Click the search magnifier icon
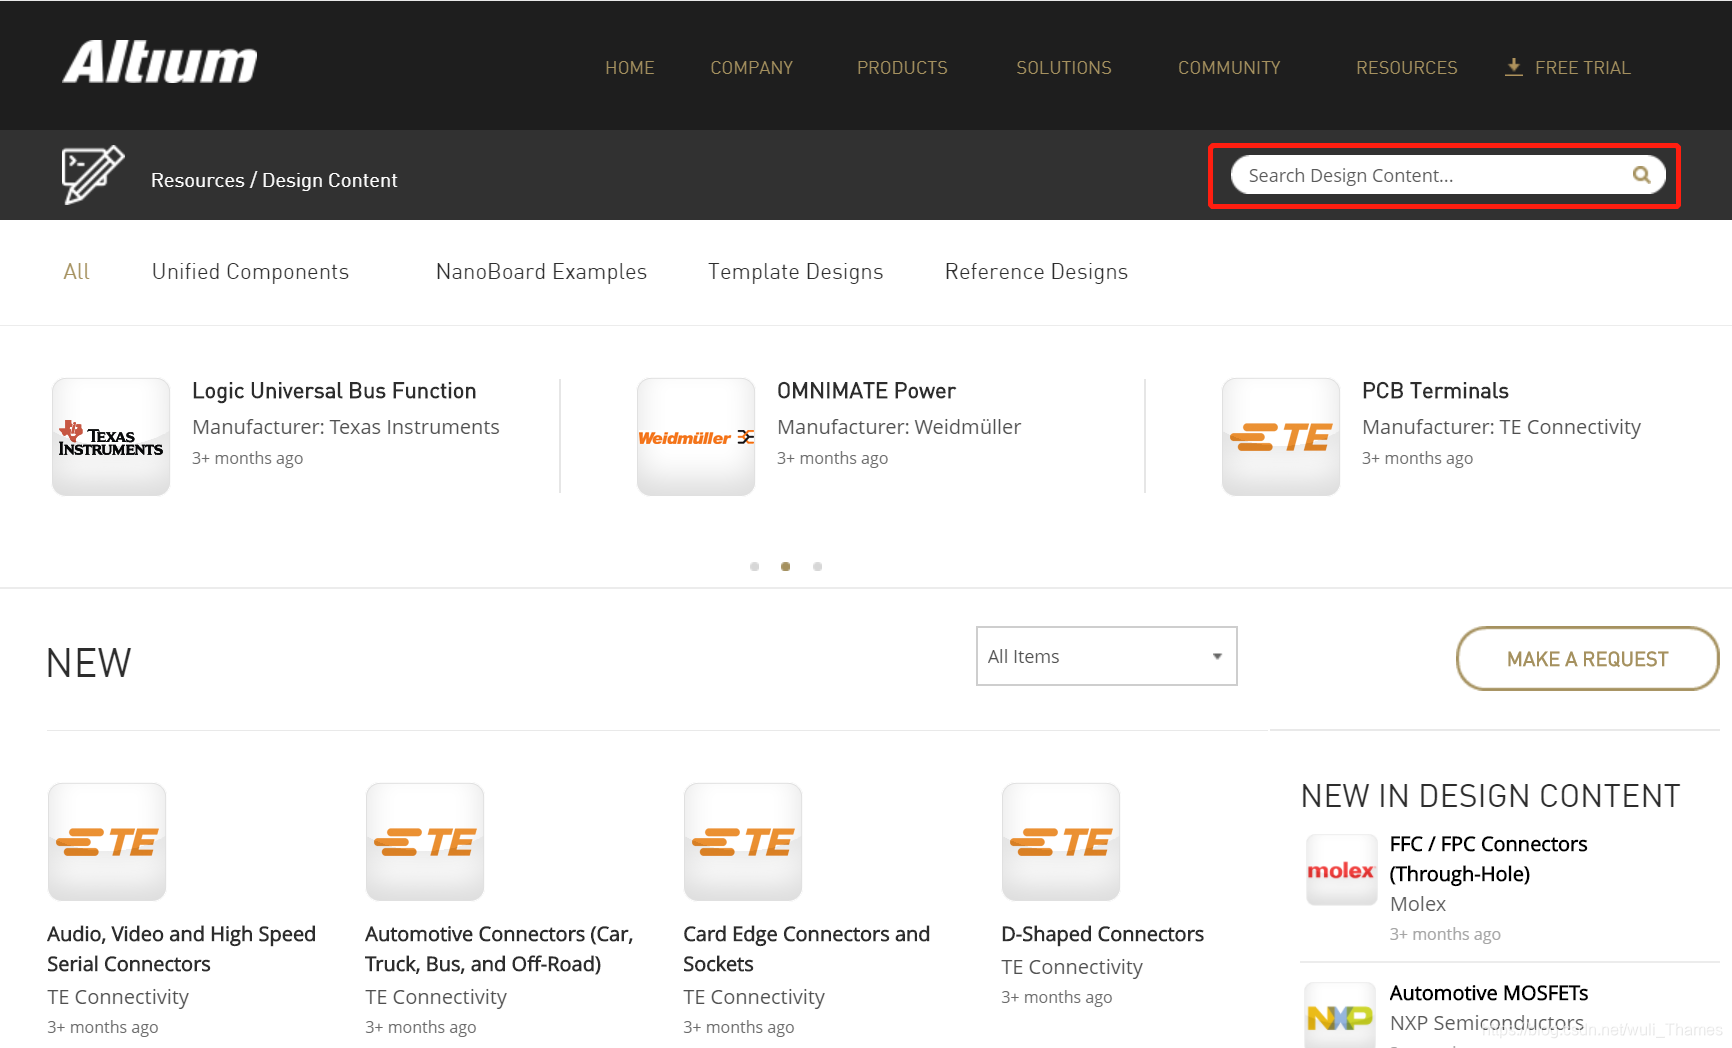The height and width of the screenshot is (1048, 1732). tap(1641, 175)
